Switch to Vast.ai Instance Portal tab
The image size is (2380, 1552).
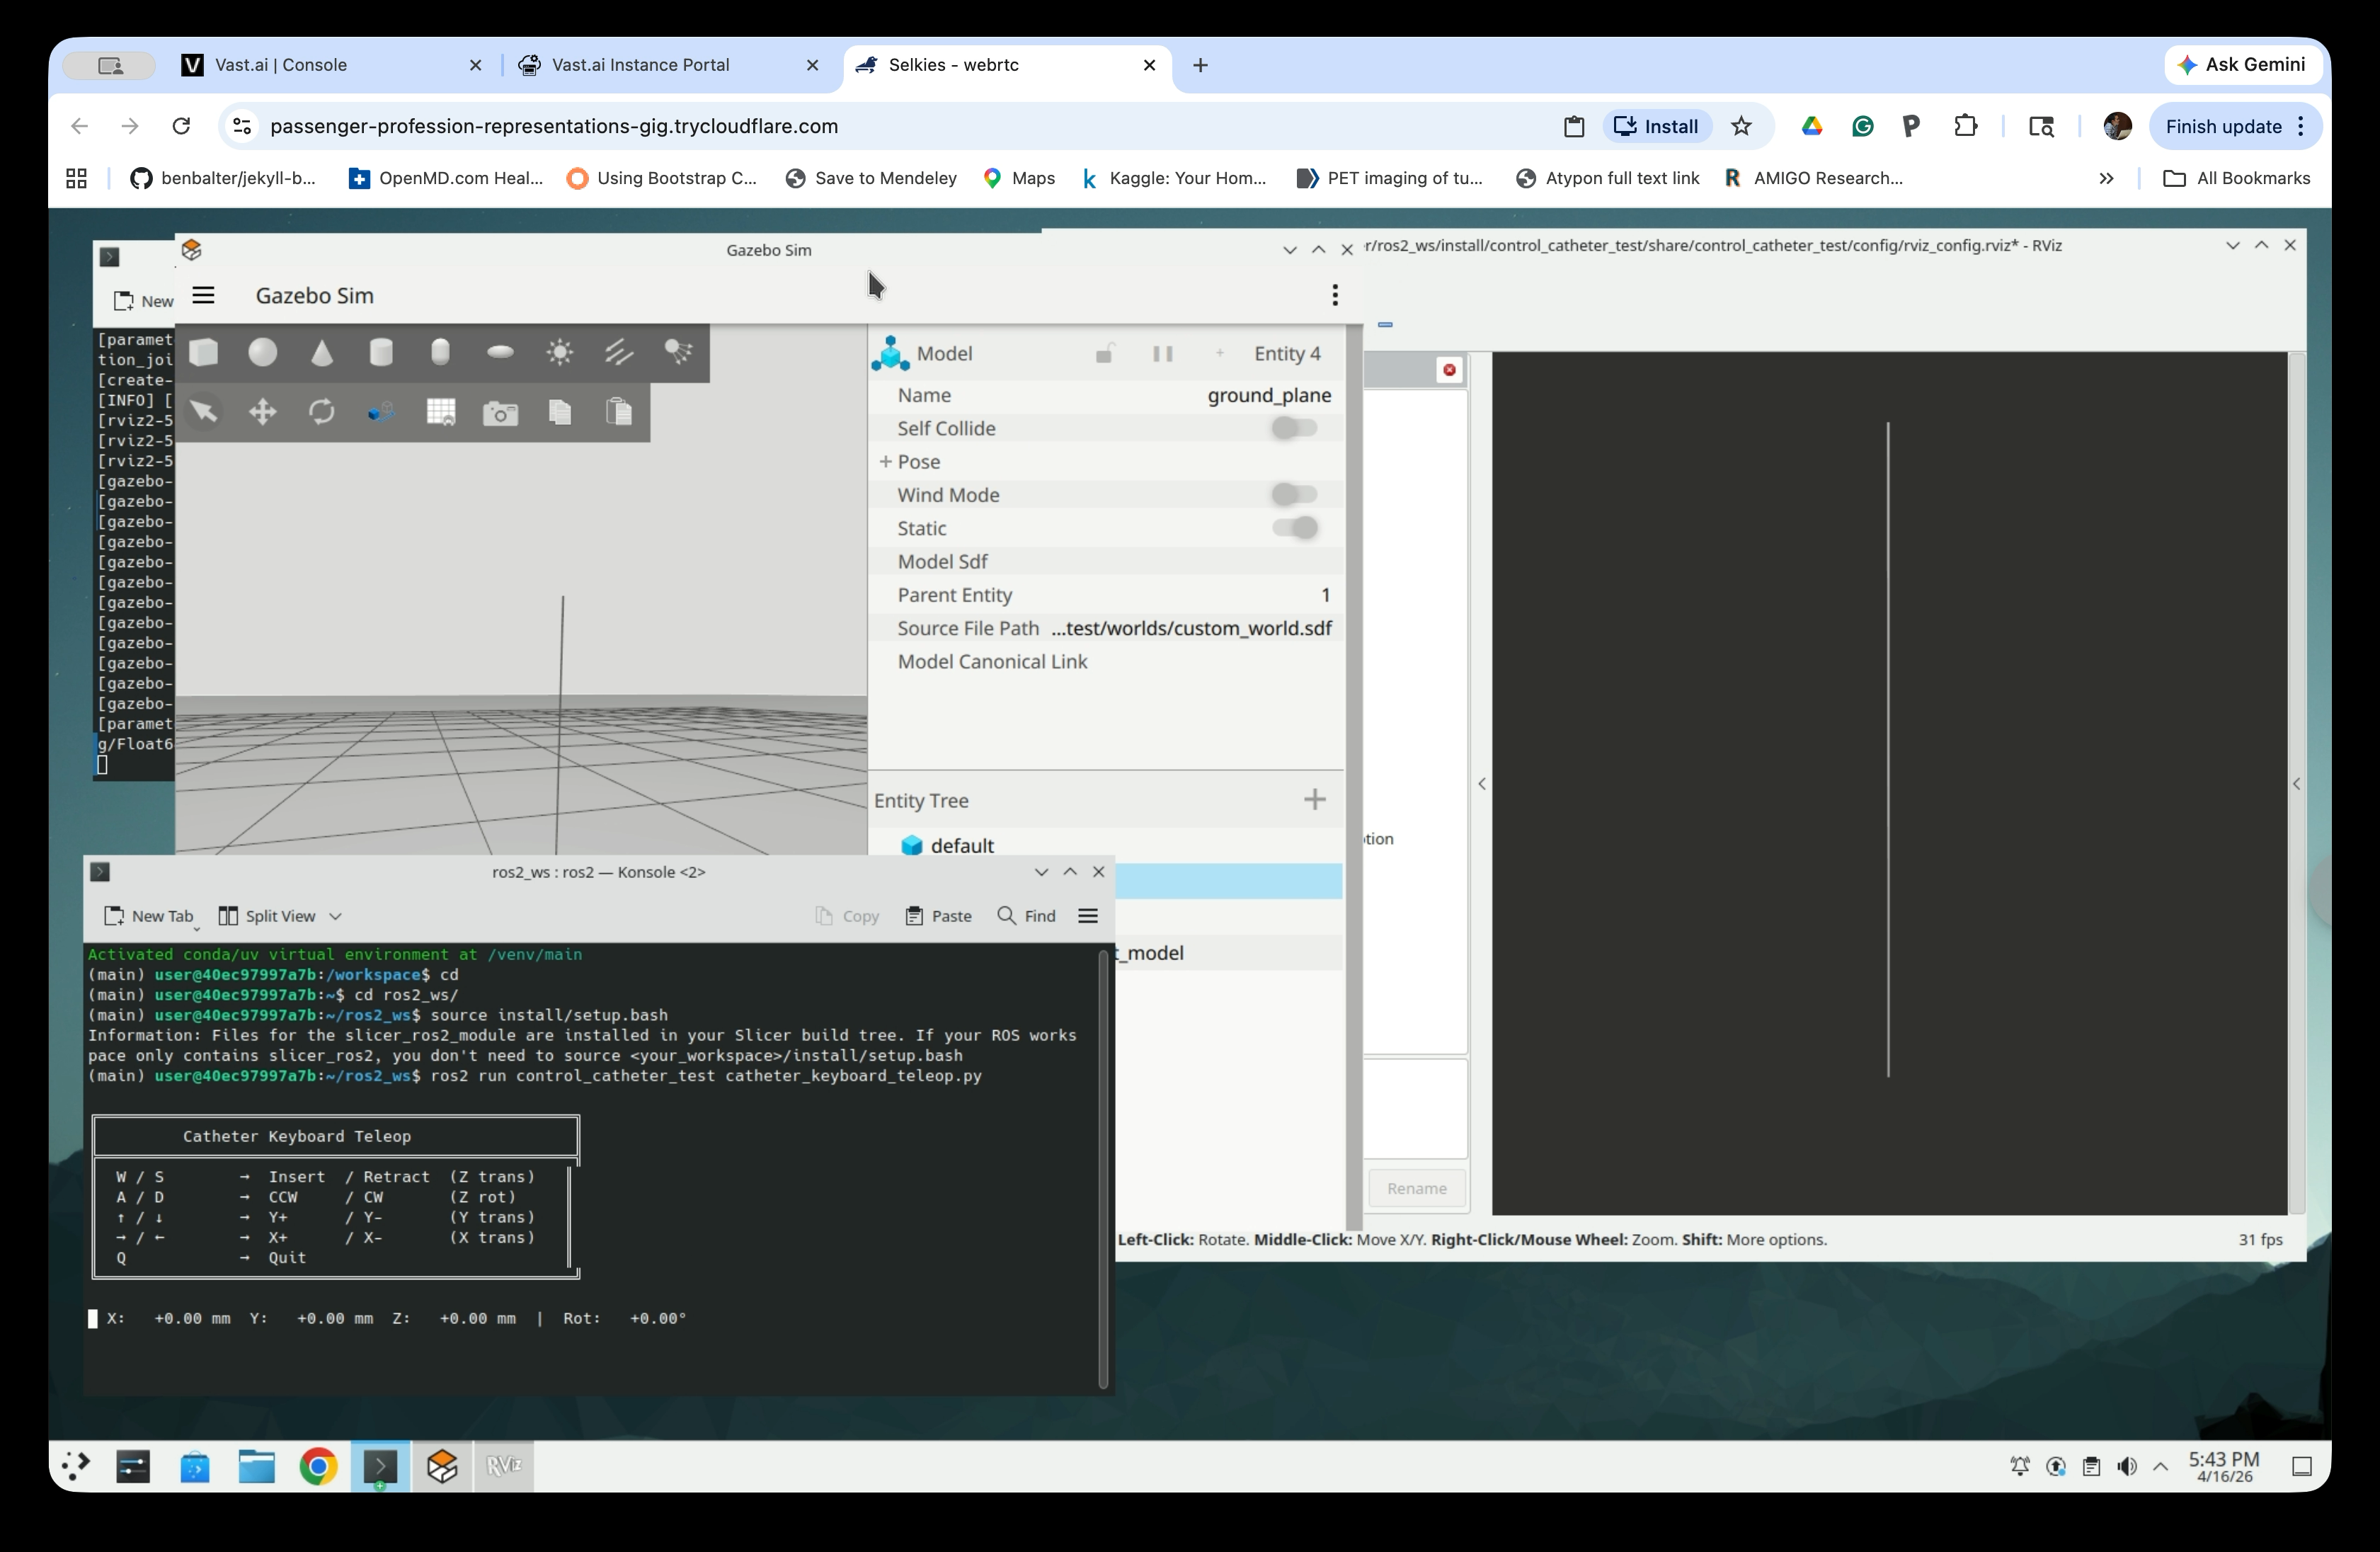point(640,65)
